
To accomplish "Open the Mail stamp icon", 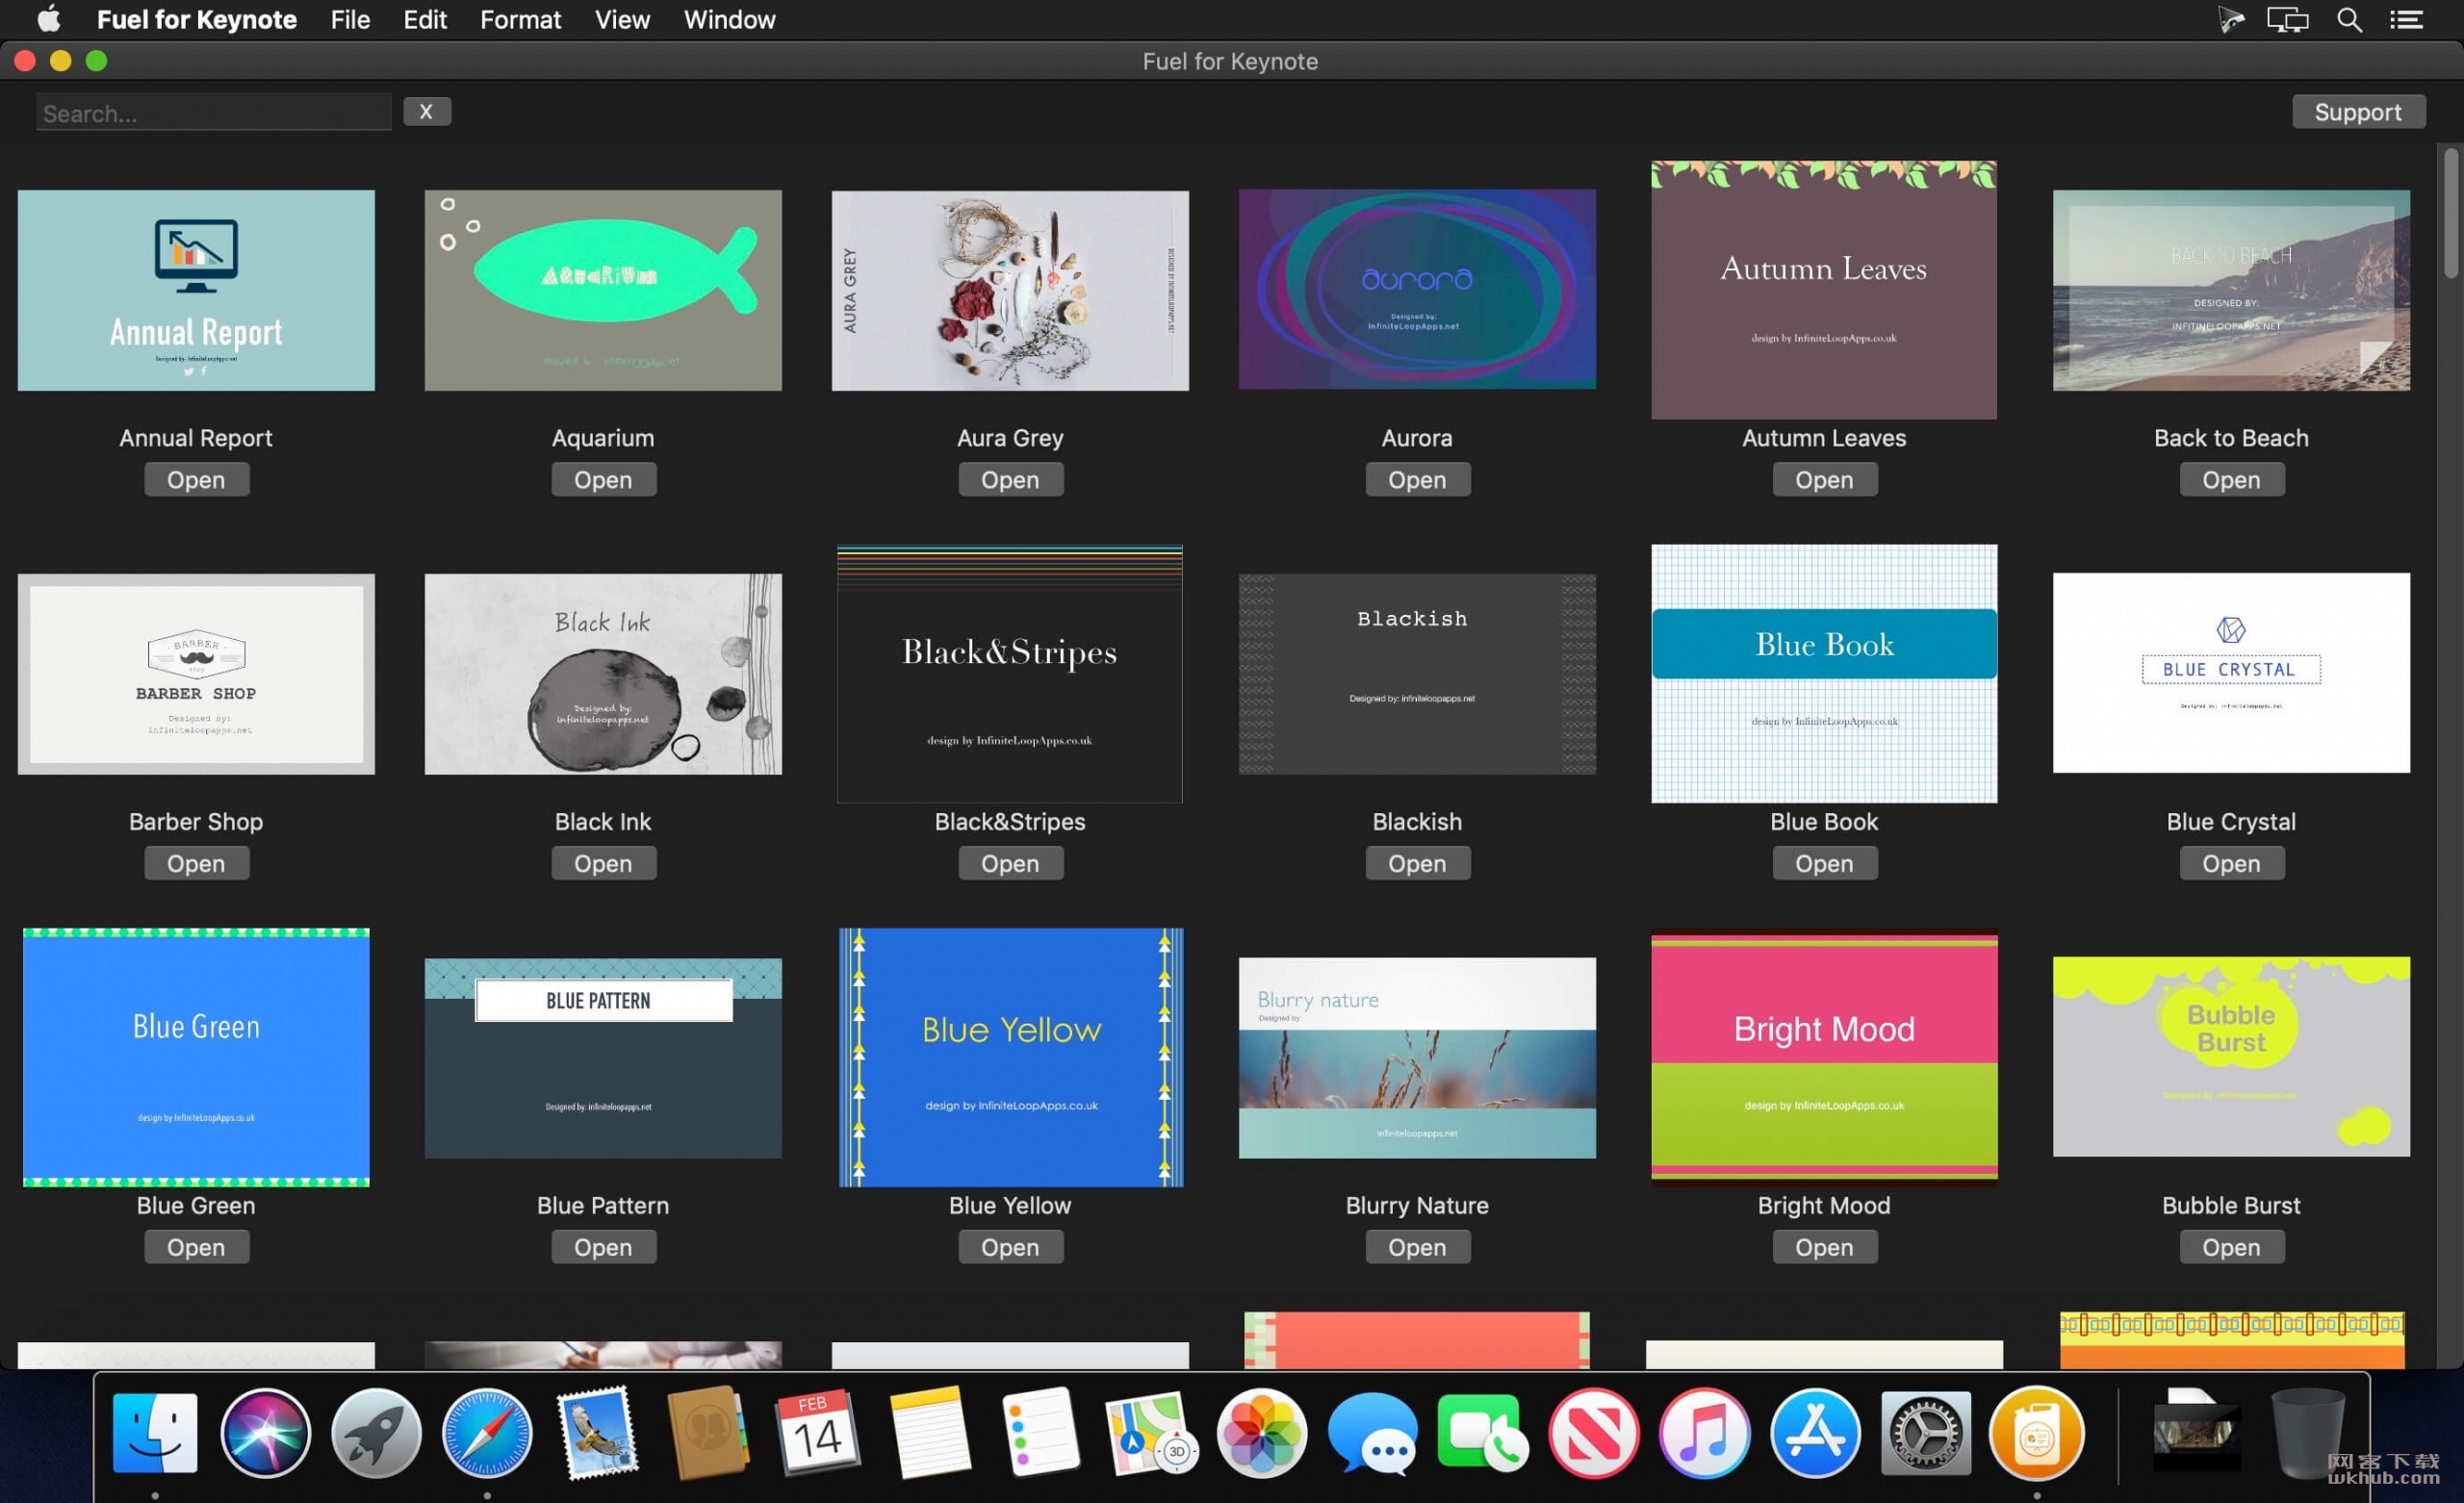I will pos(598,1433).
